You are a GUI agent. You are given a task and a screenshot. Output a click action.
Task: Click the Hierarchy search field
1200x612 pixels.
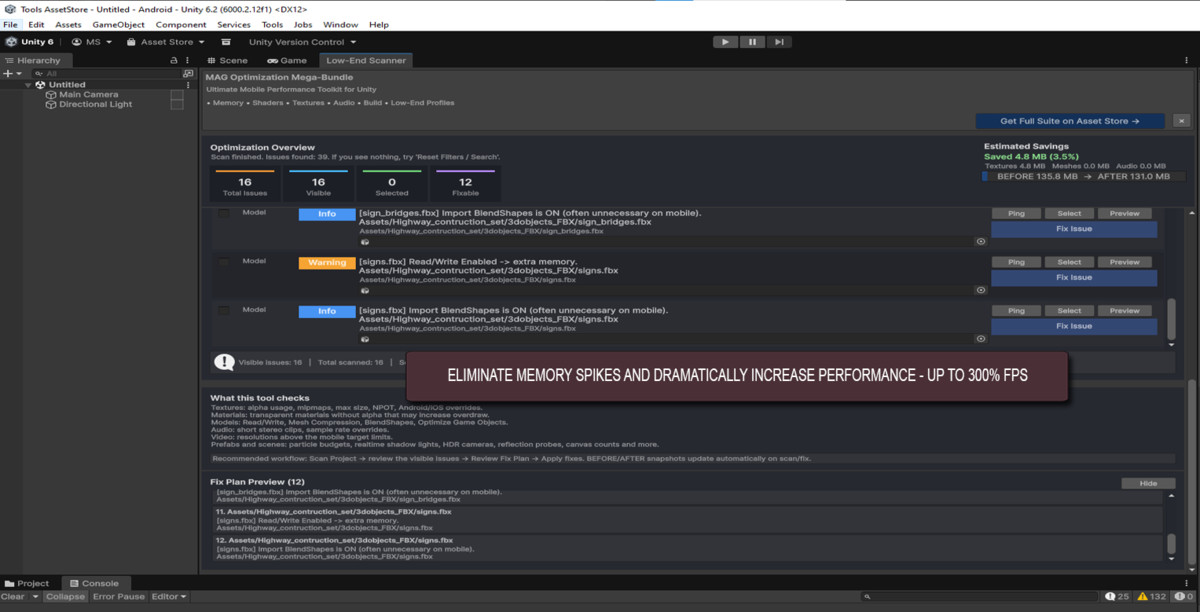(107, 73)
